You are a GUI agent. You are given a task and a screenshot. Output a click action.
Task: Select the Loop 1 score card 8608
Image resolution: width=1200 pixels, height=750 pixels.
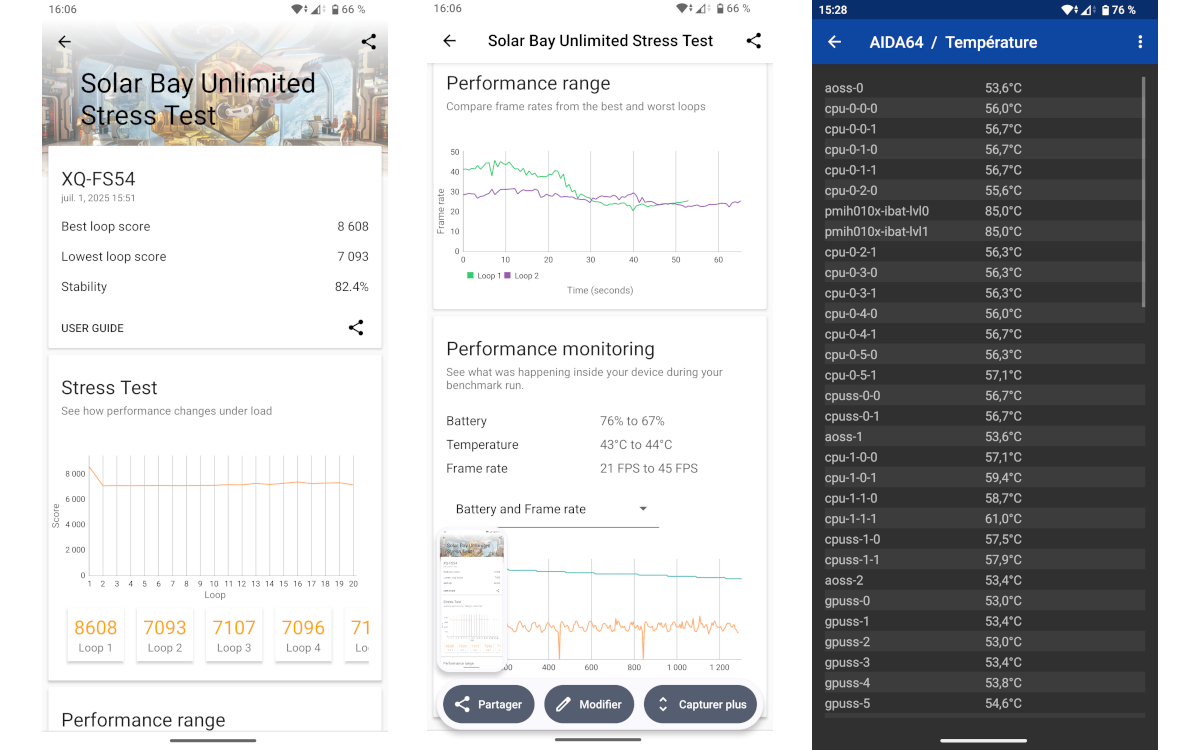pyautogui.click(x=96, y=634)
